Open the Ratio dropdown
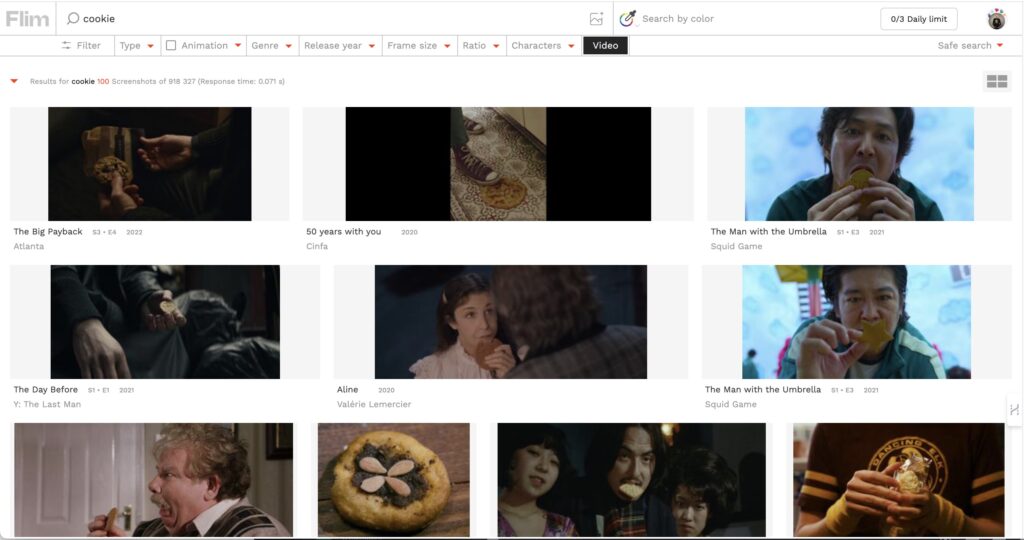 point(481,46)
